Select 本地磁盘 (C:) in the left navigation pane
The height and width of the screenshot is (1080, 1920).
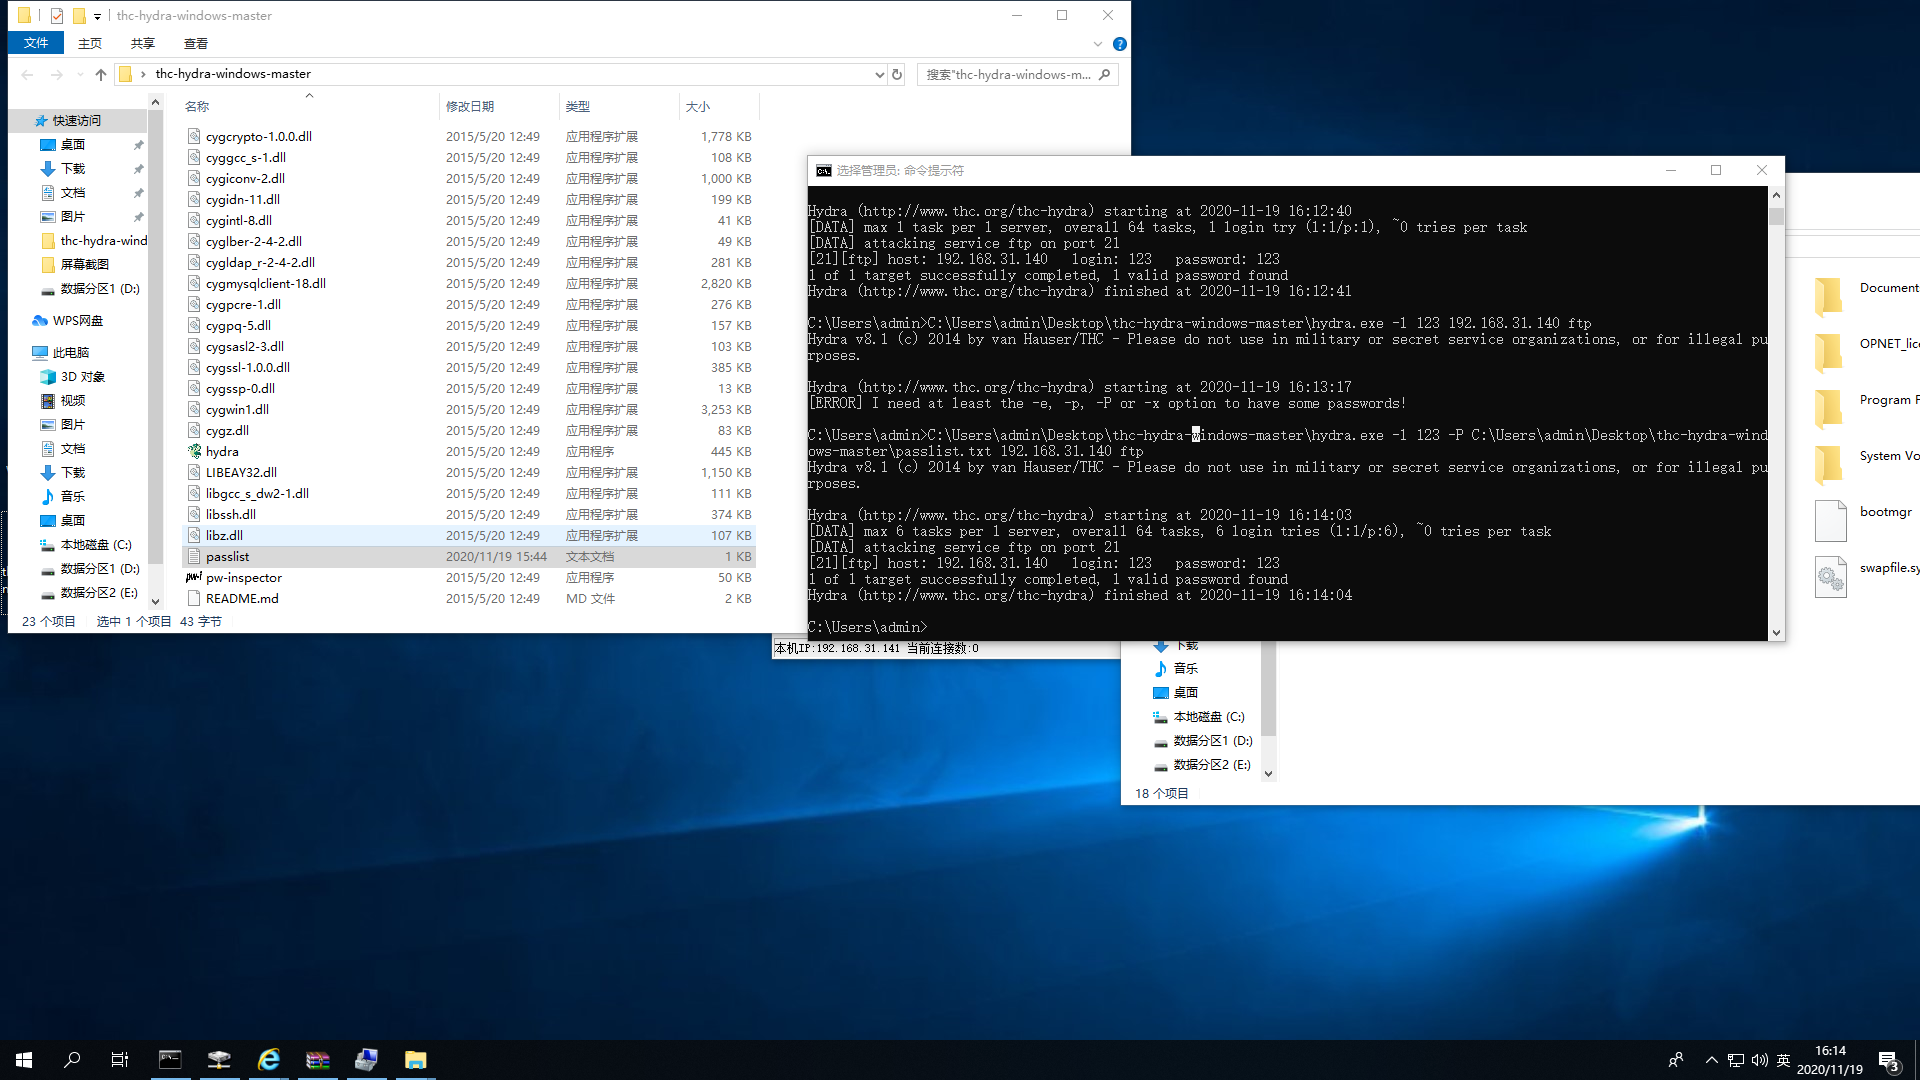tap(95, 545)
